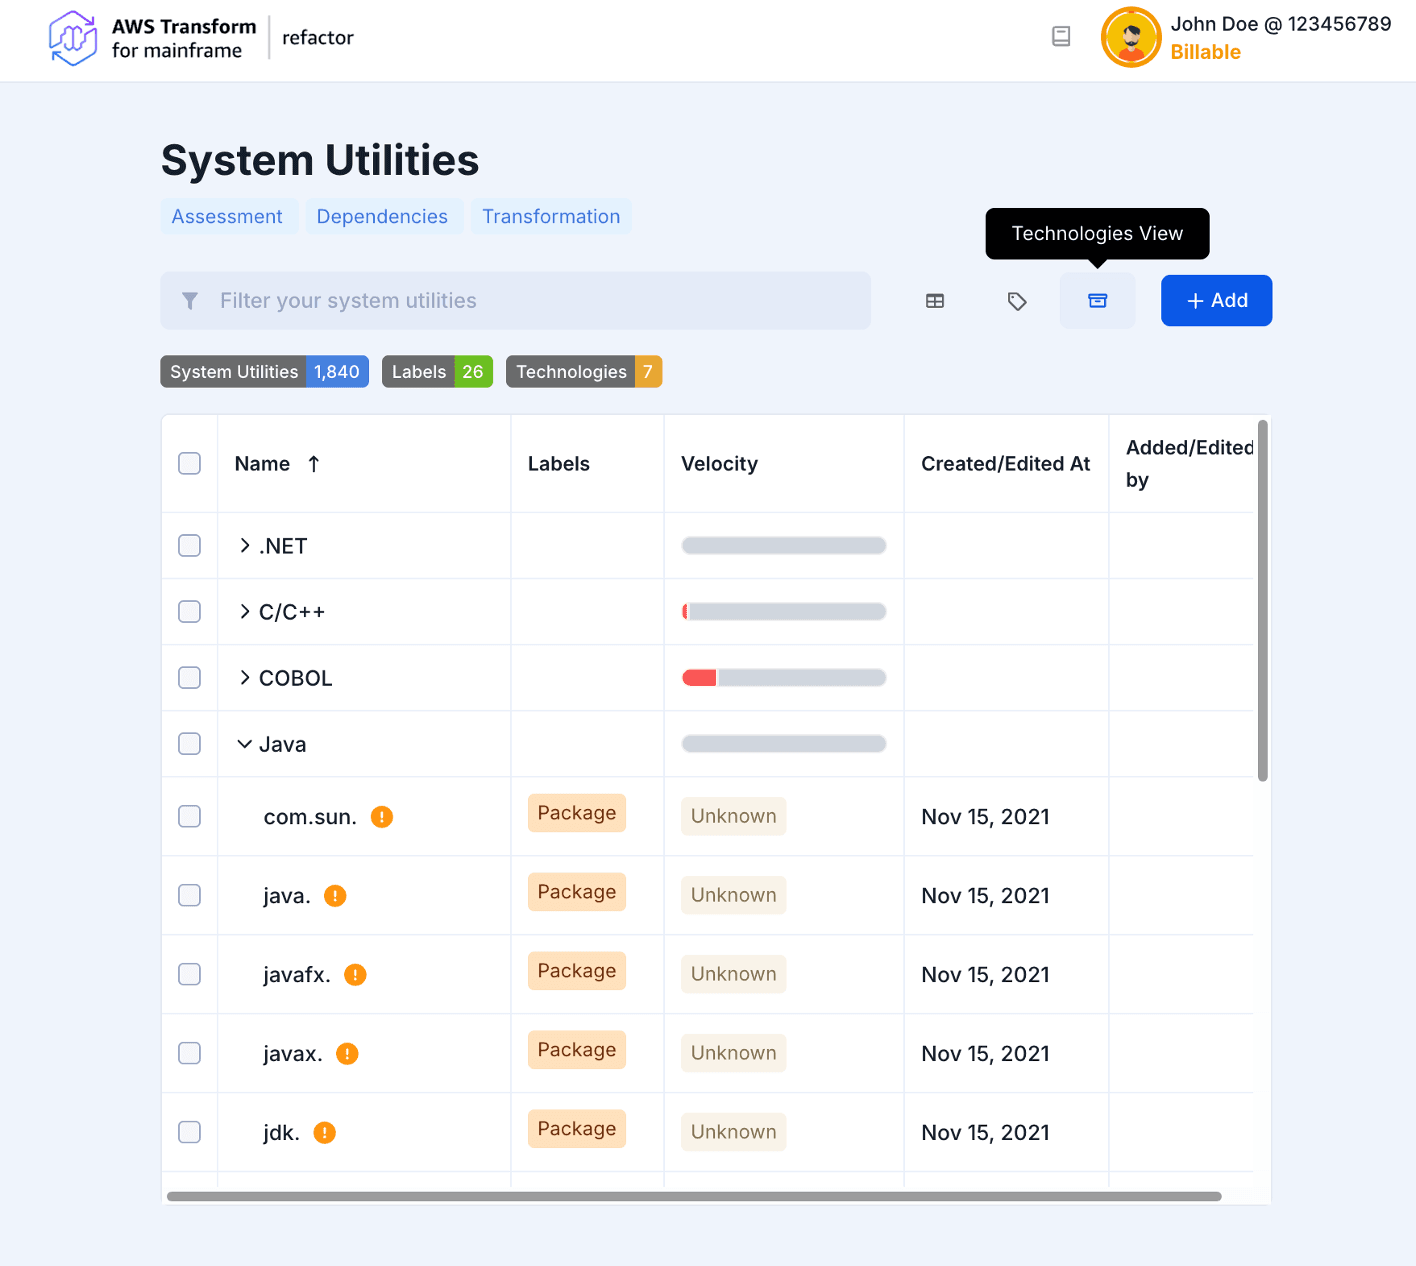
Task: Sort by Name using the arrow icon
Action: point(314,464)
